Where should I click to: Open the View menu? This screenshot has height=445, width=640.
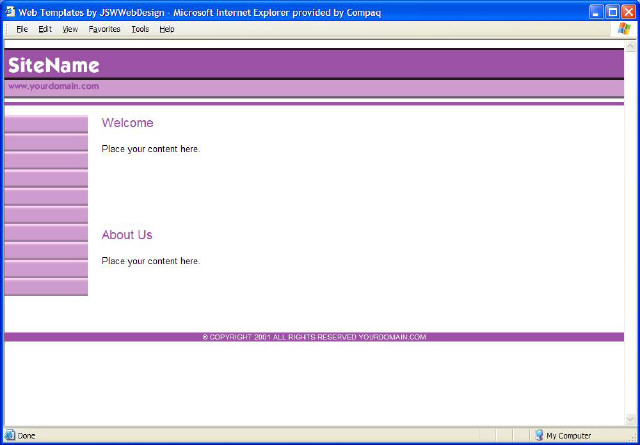pos(70,29)
